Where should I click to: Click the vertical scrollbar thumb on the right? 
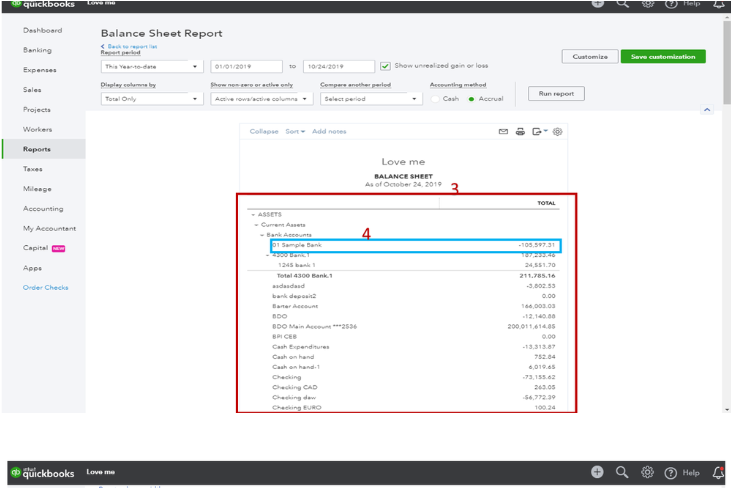[727, 63]
